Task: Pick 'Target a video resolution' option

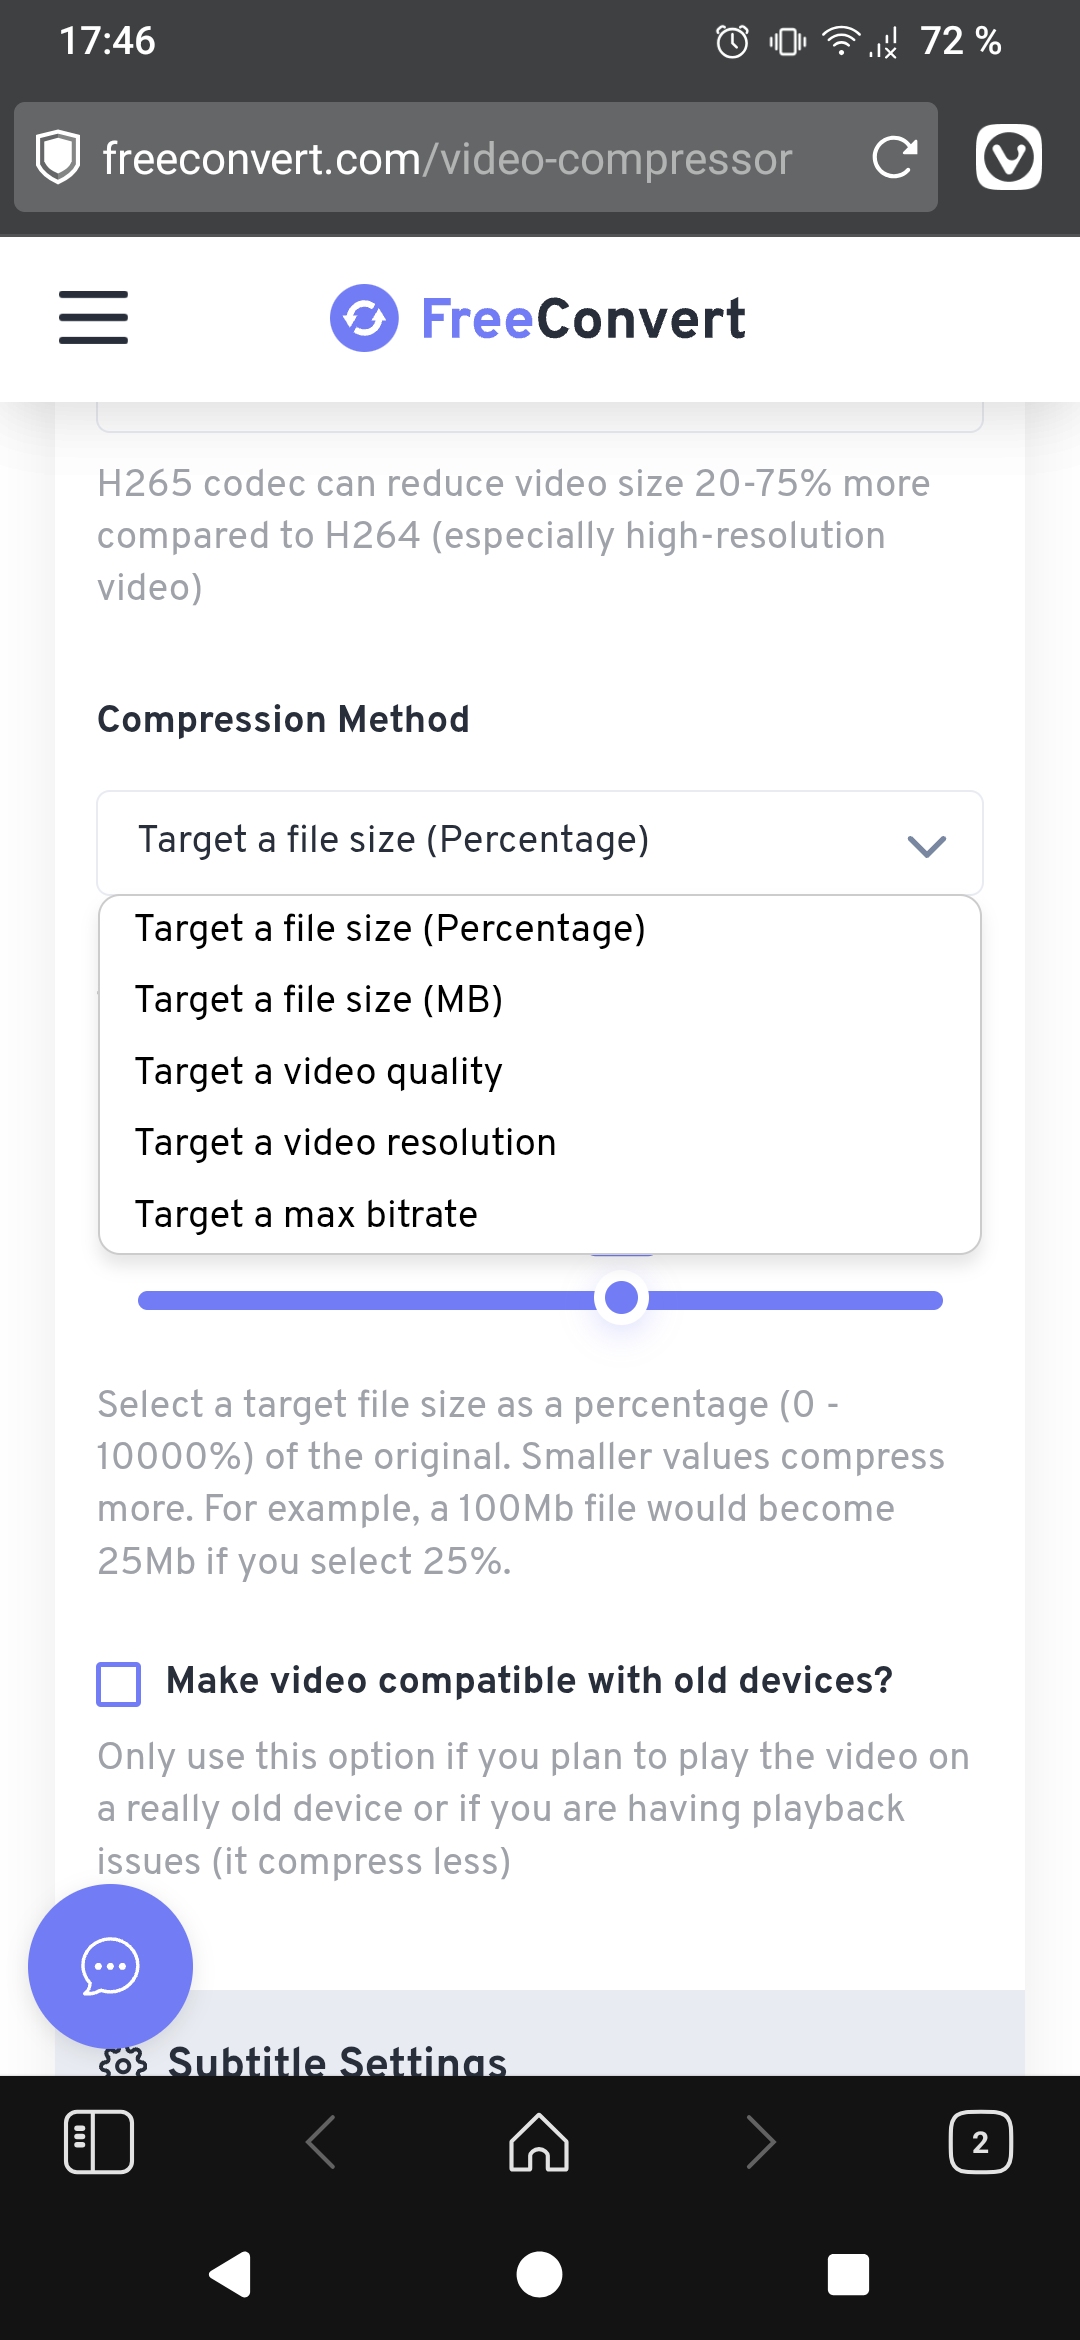Action: click(x=345, y=1143)
